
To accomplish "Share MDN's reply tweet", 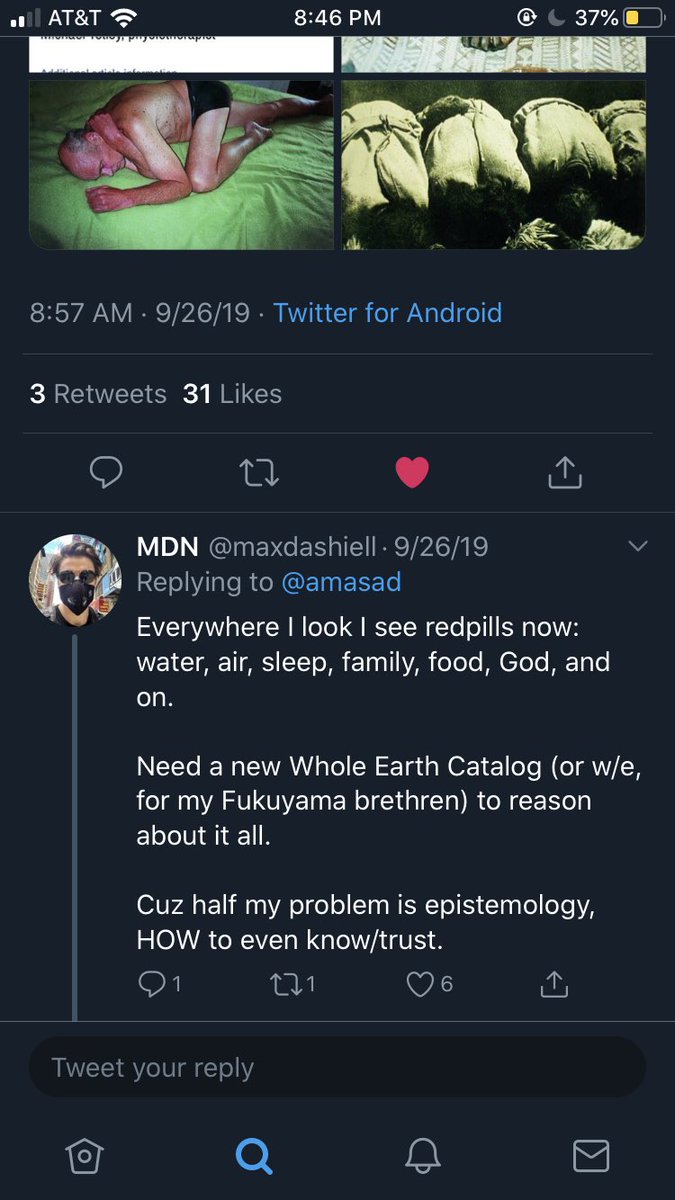I will tap(553, 984).
